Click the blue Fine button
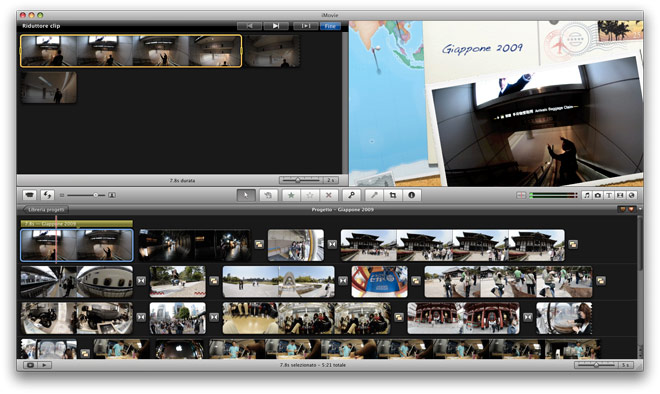 point(330,26)
